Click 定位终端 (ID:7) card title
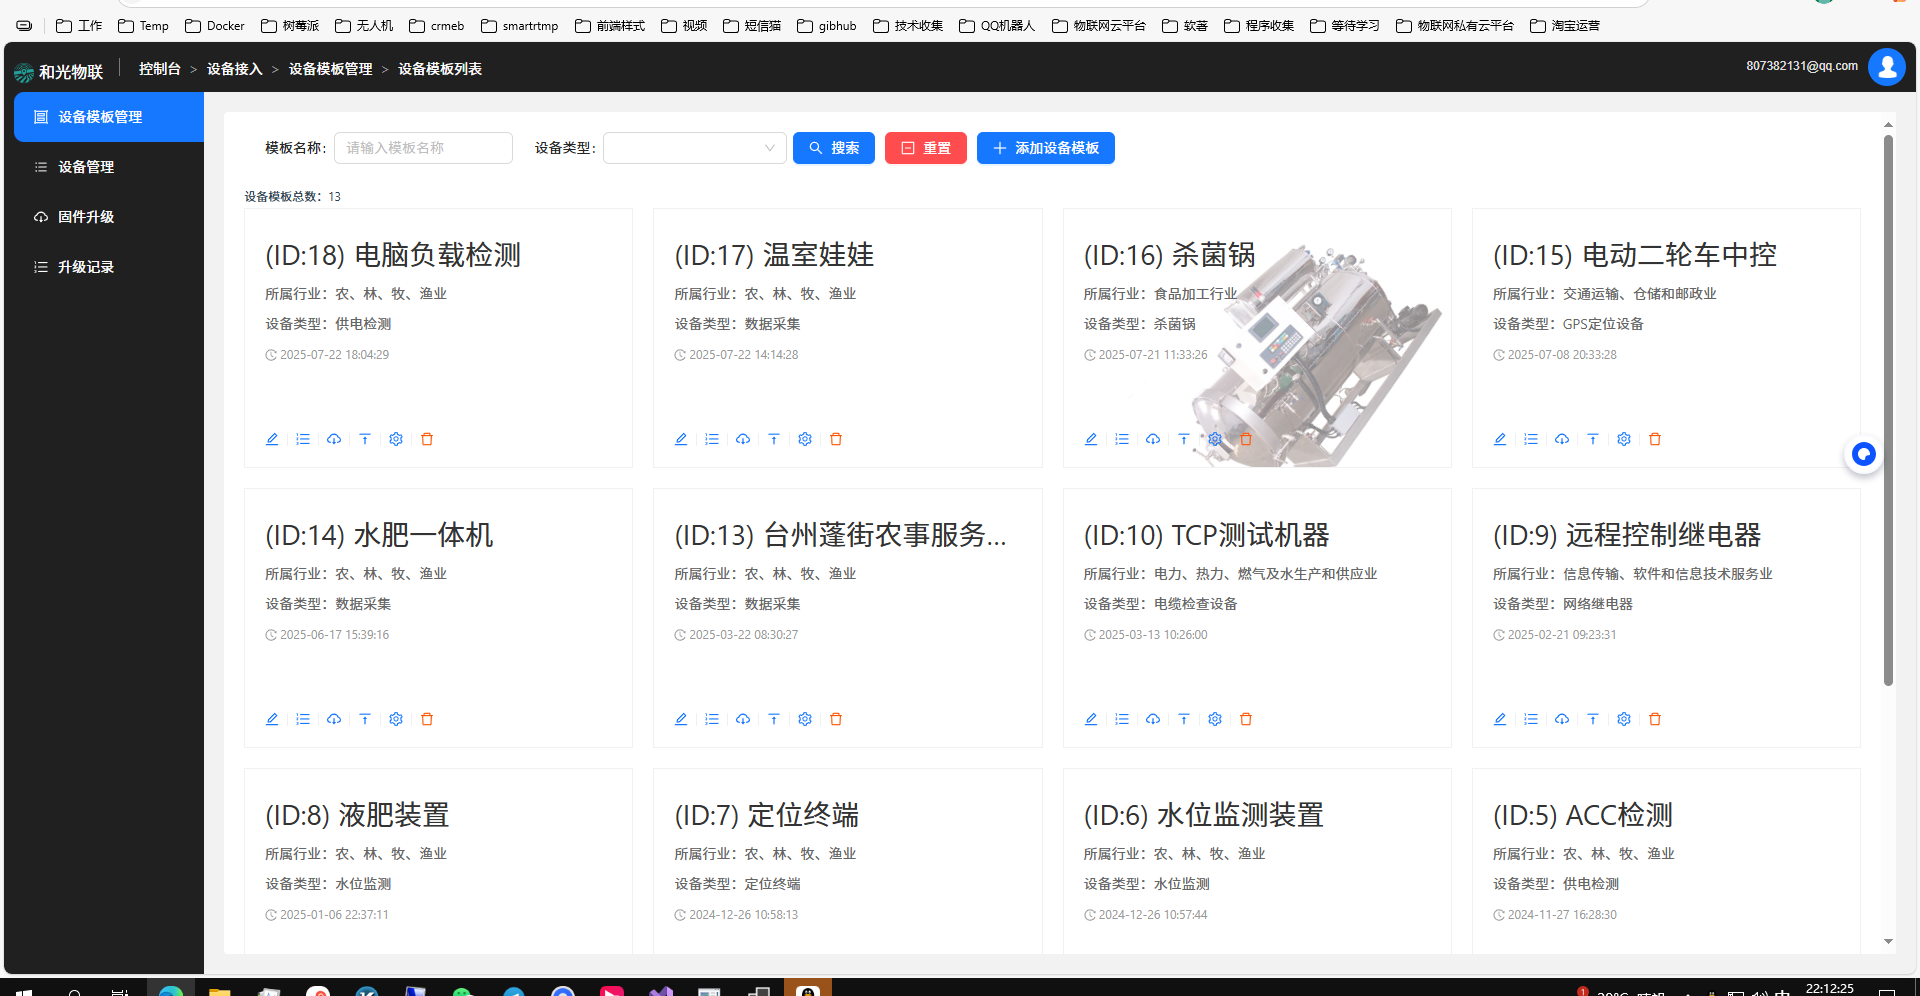The image size is (1920, 996). coord(767,815)
